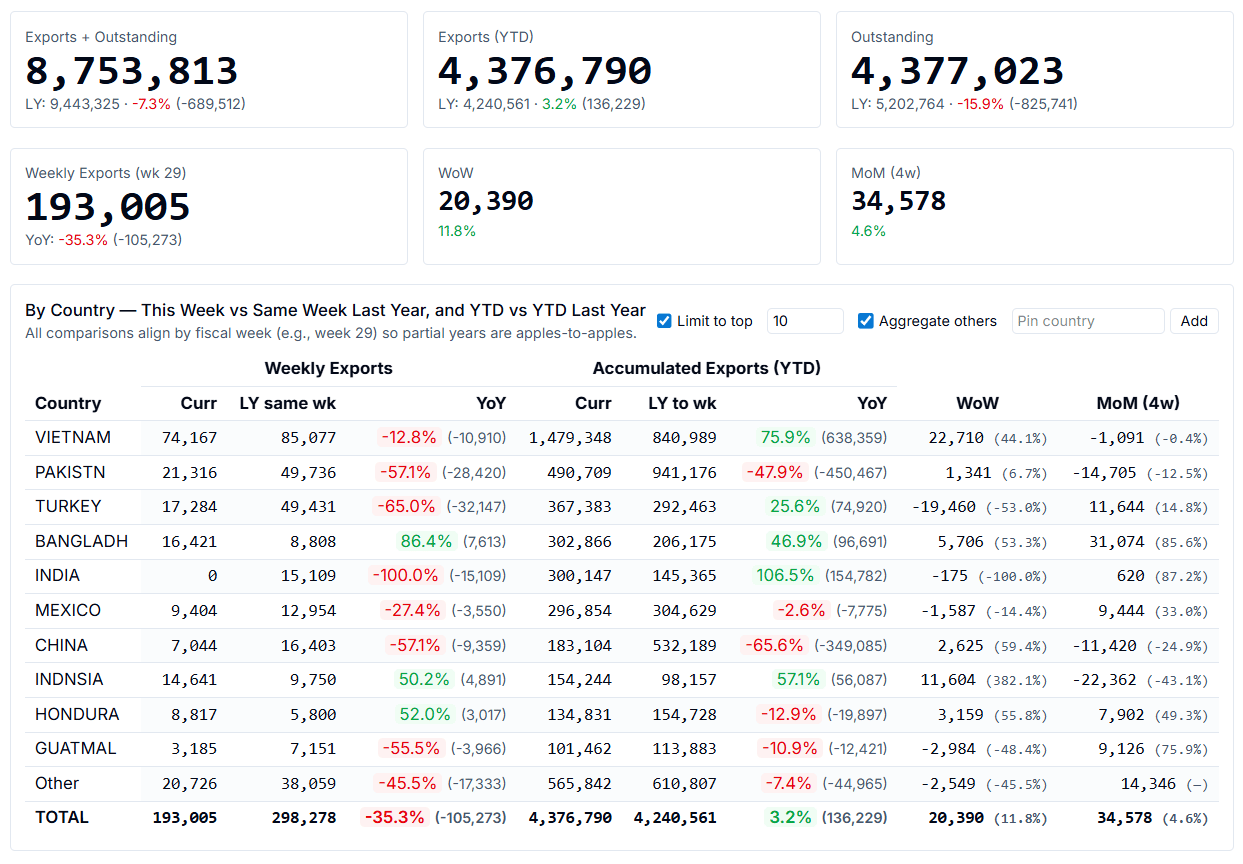Click China's YTD YoY -65.6% badge
This screenshot has width=1243, height=864.
tap(774, 645)
